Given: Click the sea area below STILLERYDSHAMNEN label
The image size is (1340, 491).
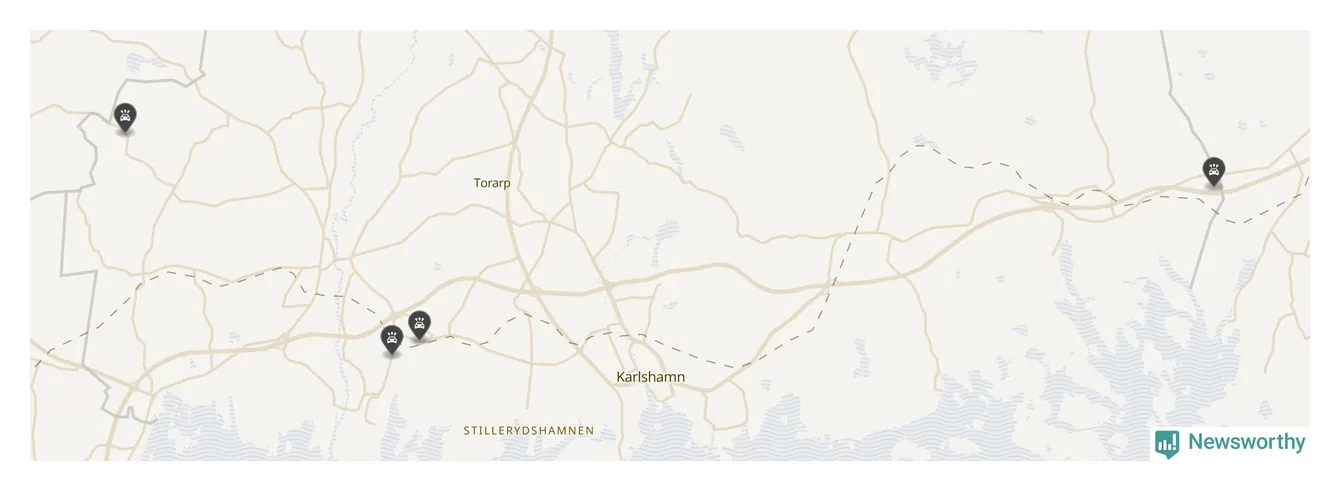Looking at the screenshot, I should [x=528, y=450].
